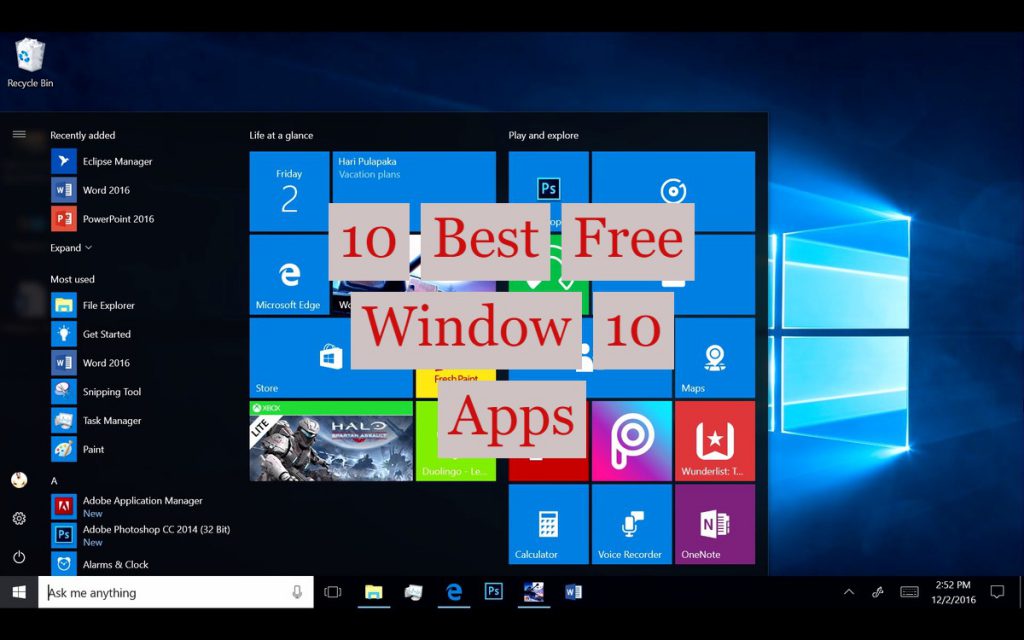Screen dimensions: 1024x640
Task: Open Action Center from the system tray
Action: pos(997,592)
